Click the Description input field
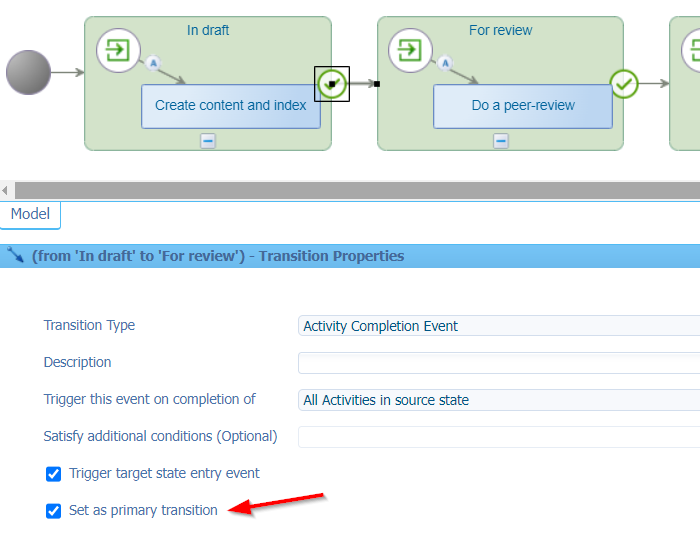This screenshot has height=550, width=700. tap(498, 363)
